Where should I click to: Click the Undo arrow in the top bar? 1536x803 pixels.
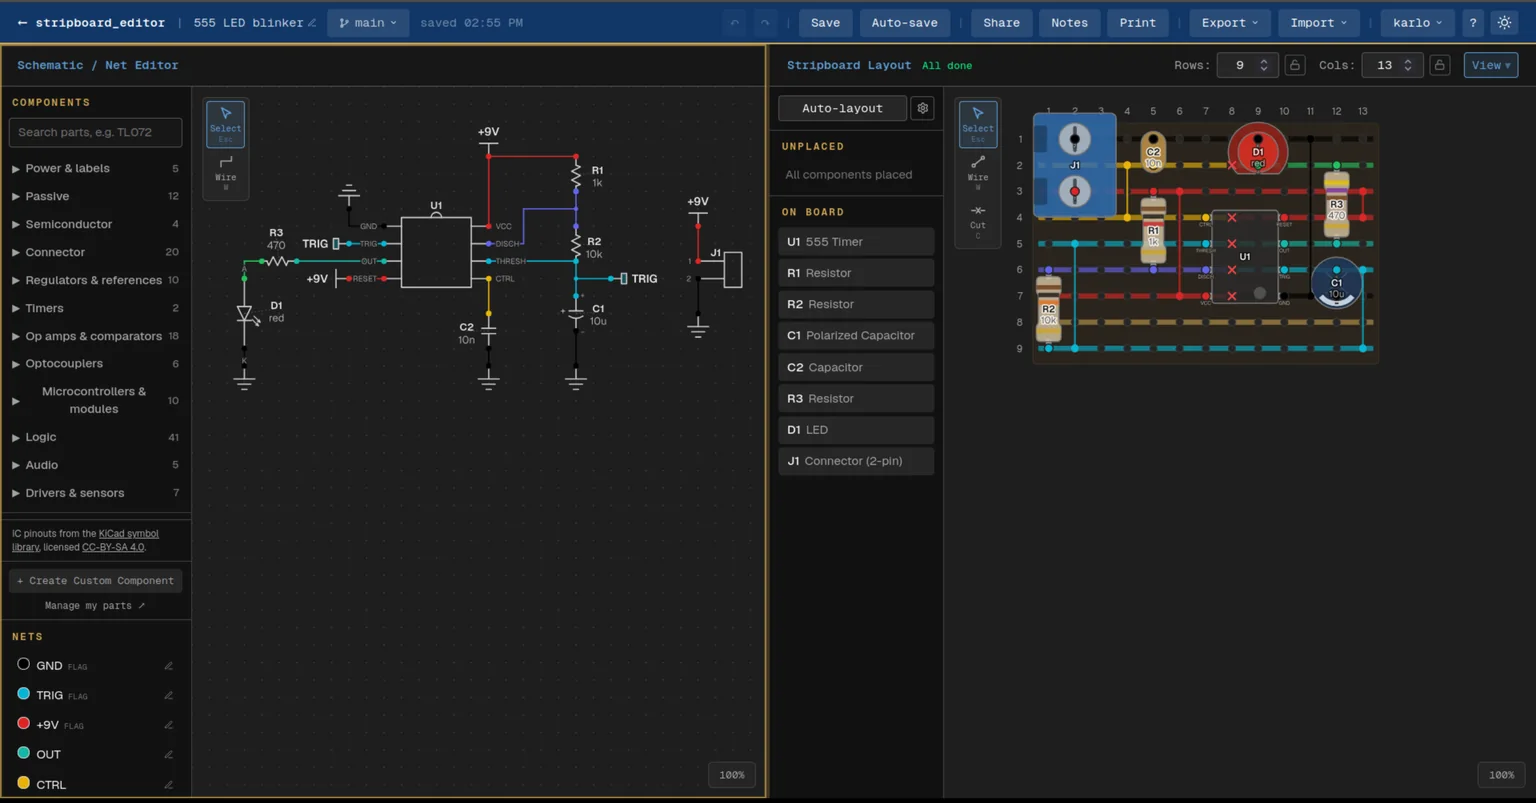(735, 23)
